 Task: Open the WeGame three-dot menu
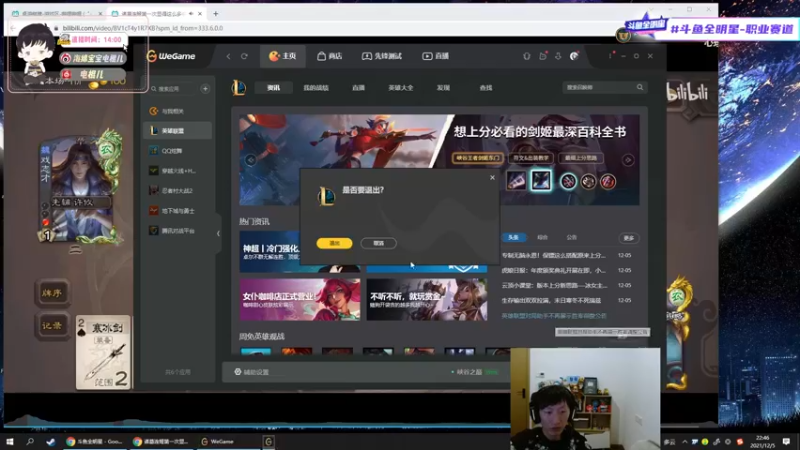[x=610, y=56]
